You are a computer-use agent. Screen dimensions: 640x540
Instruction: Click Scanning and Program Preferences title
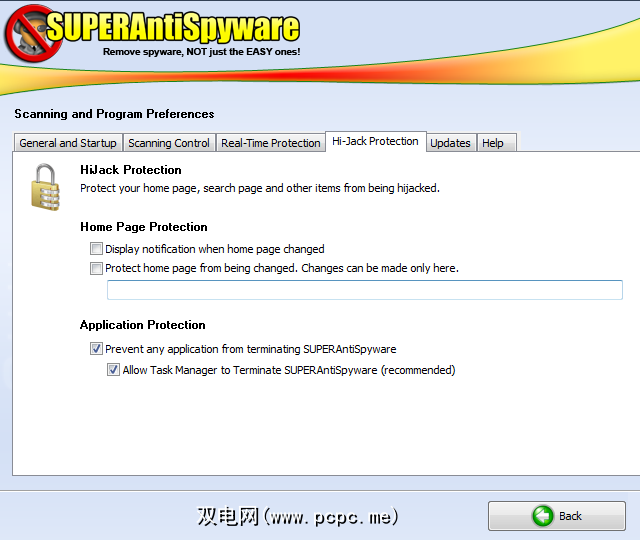coord(114,114)
